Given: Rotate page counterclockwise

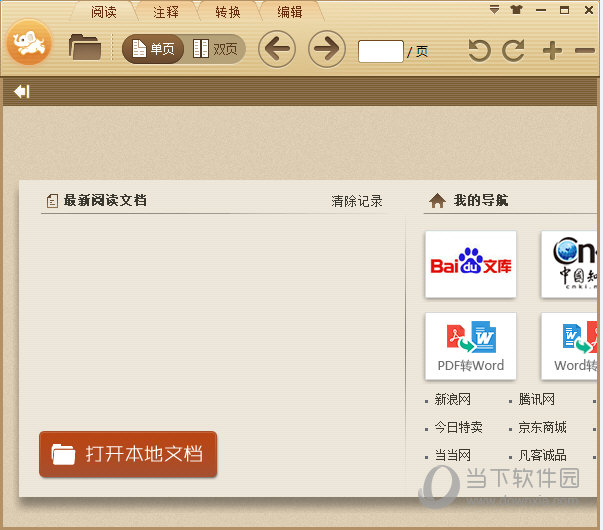Looking at the screenshot, I should [x=479, y=50].
